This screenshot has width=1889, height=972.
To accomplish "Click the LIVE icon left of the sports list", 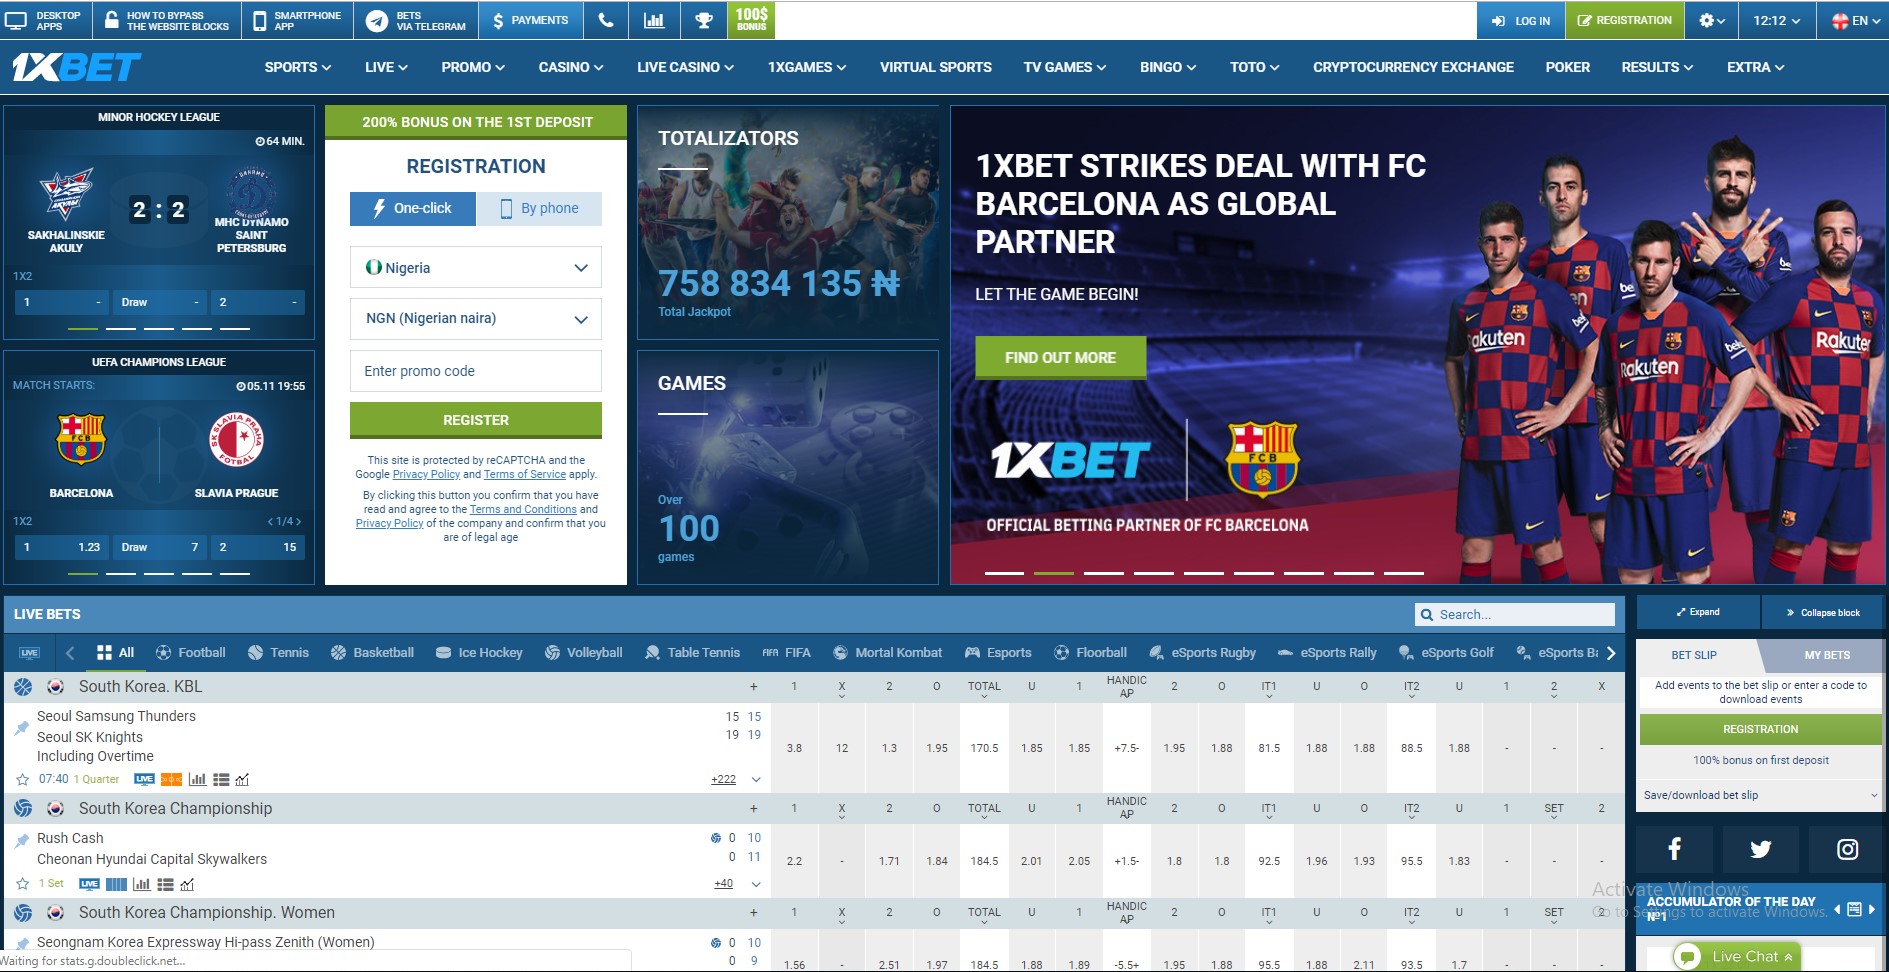I will click(x=29, y=653).
